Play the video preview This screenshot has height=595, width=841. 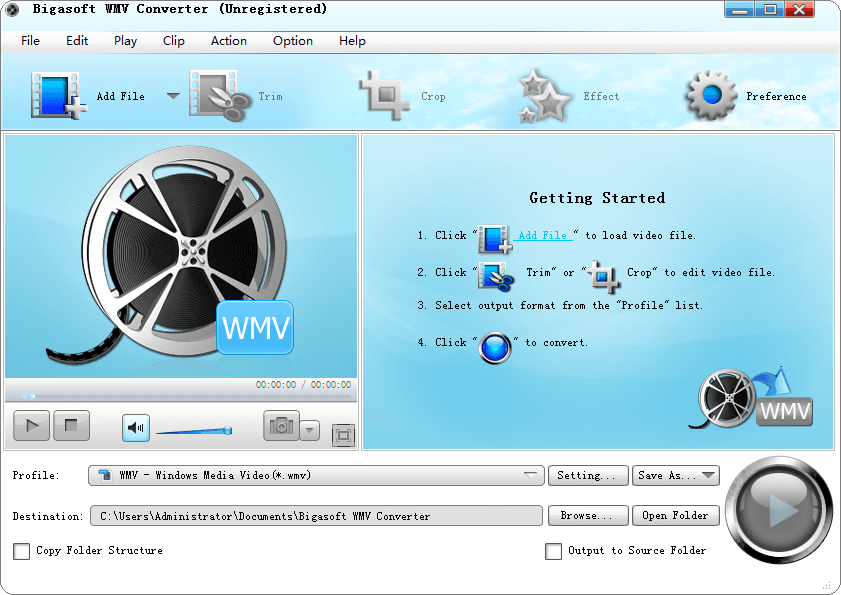point(32,426)
